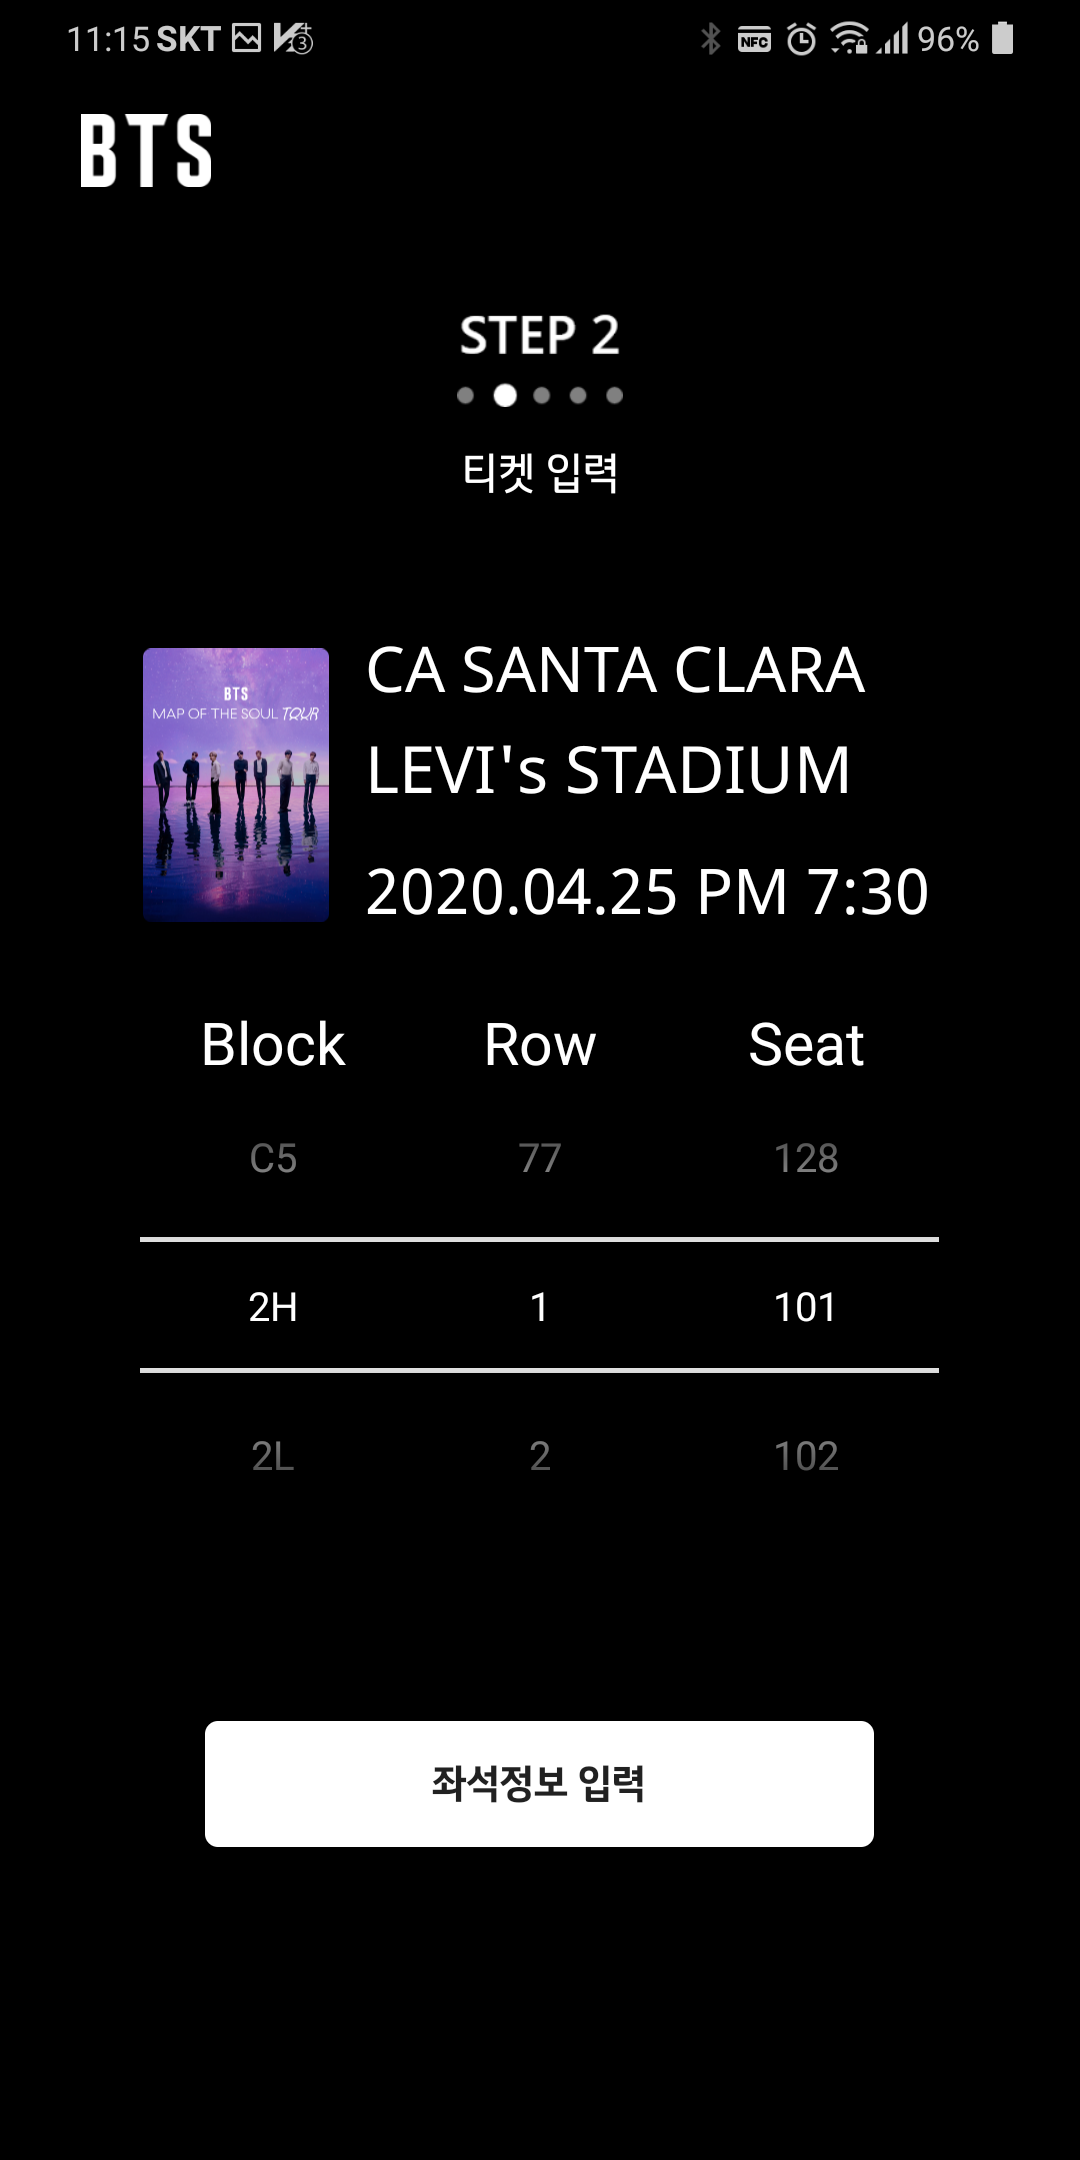Choose row 2 in the Row picker
The height and width of the screenshot is (2160, 1080).
[x=540, y=1456]
